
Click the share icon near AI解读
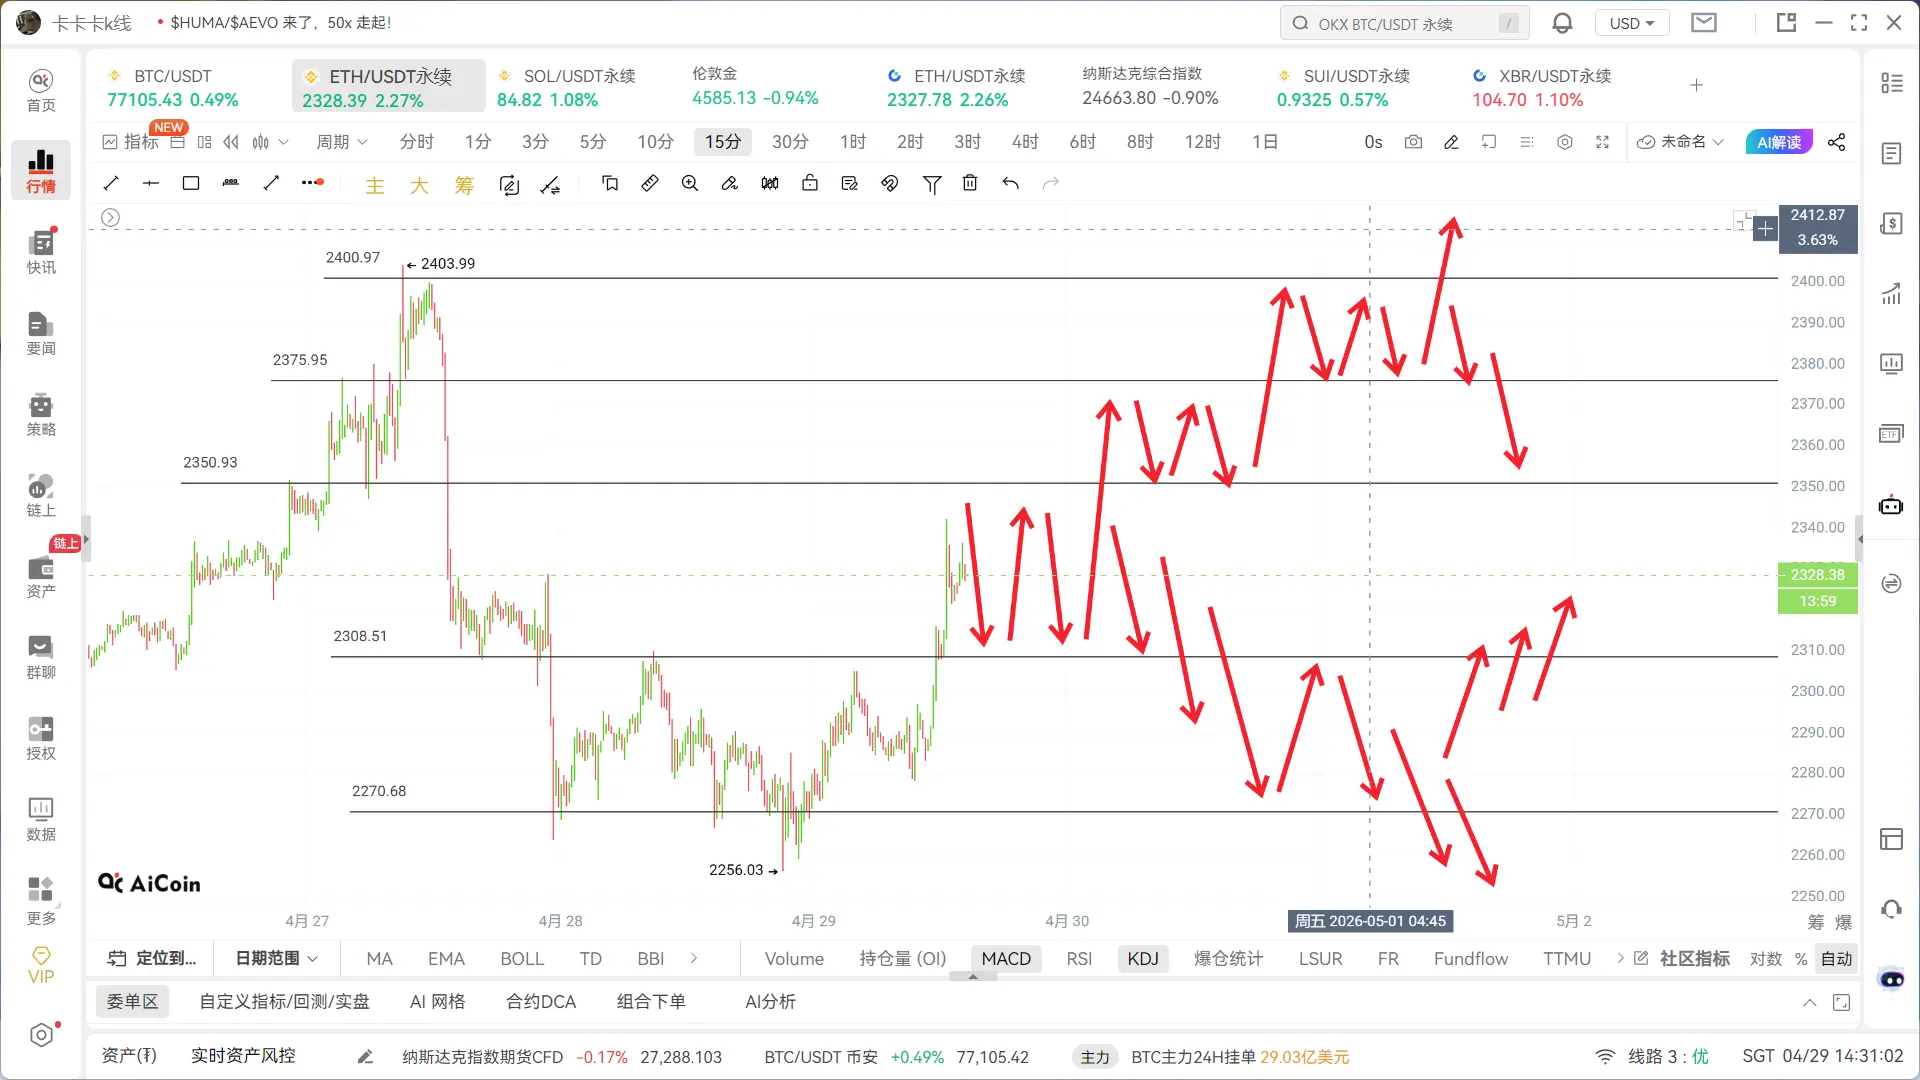point(1837,142)
